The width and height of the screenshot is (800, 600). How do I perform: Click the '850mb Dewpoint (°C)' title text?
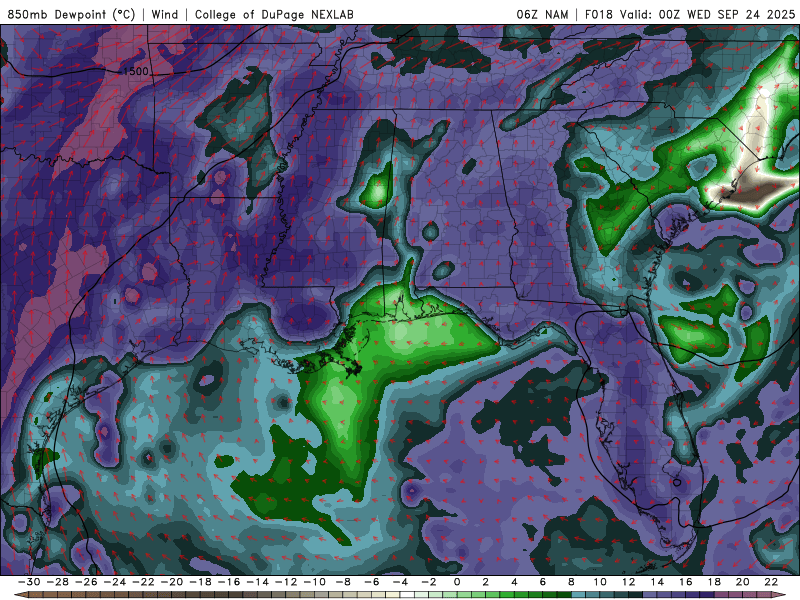pos(71,14)
